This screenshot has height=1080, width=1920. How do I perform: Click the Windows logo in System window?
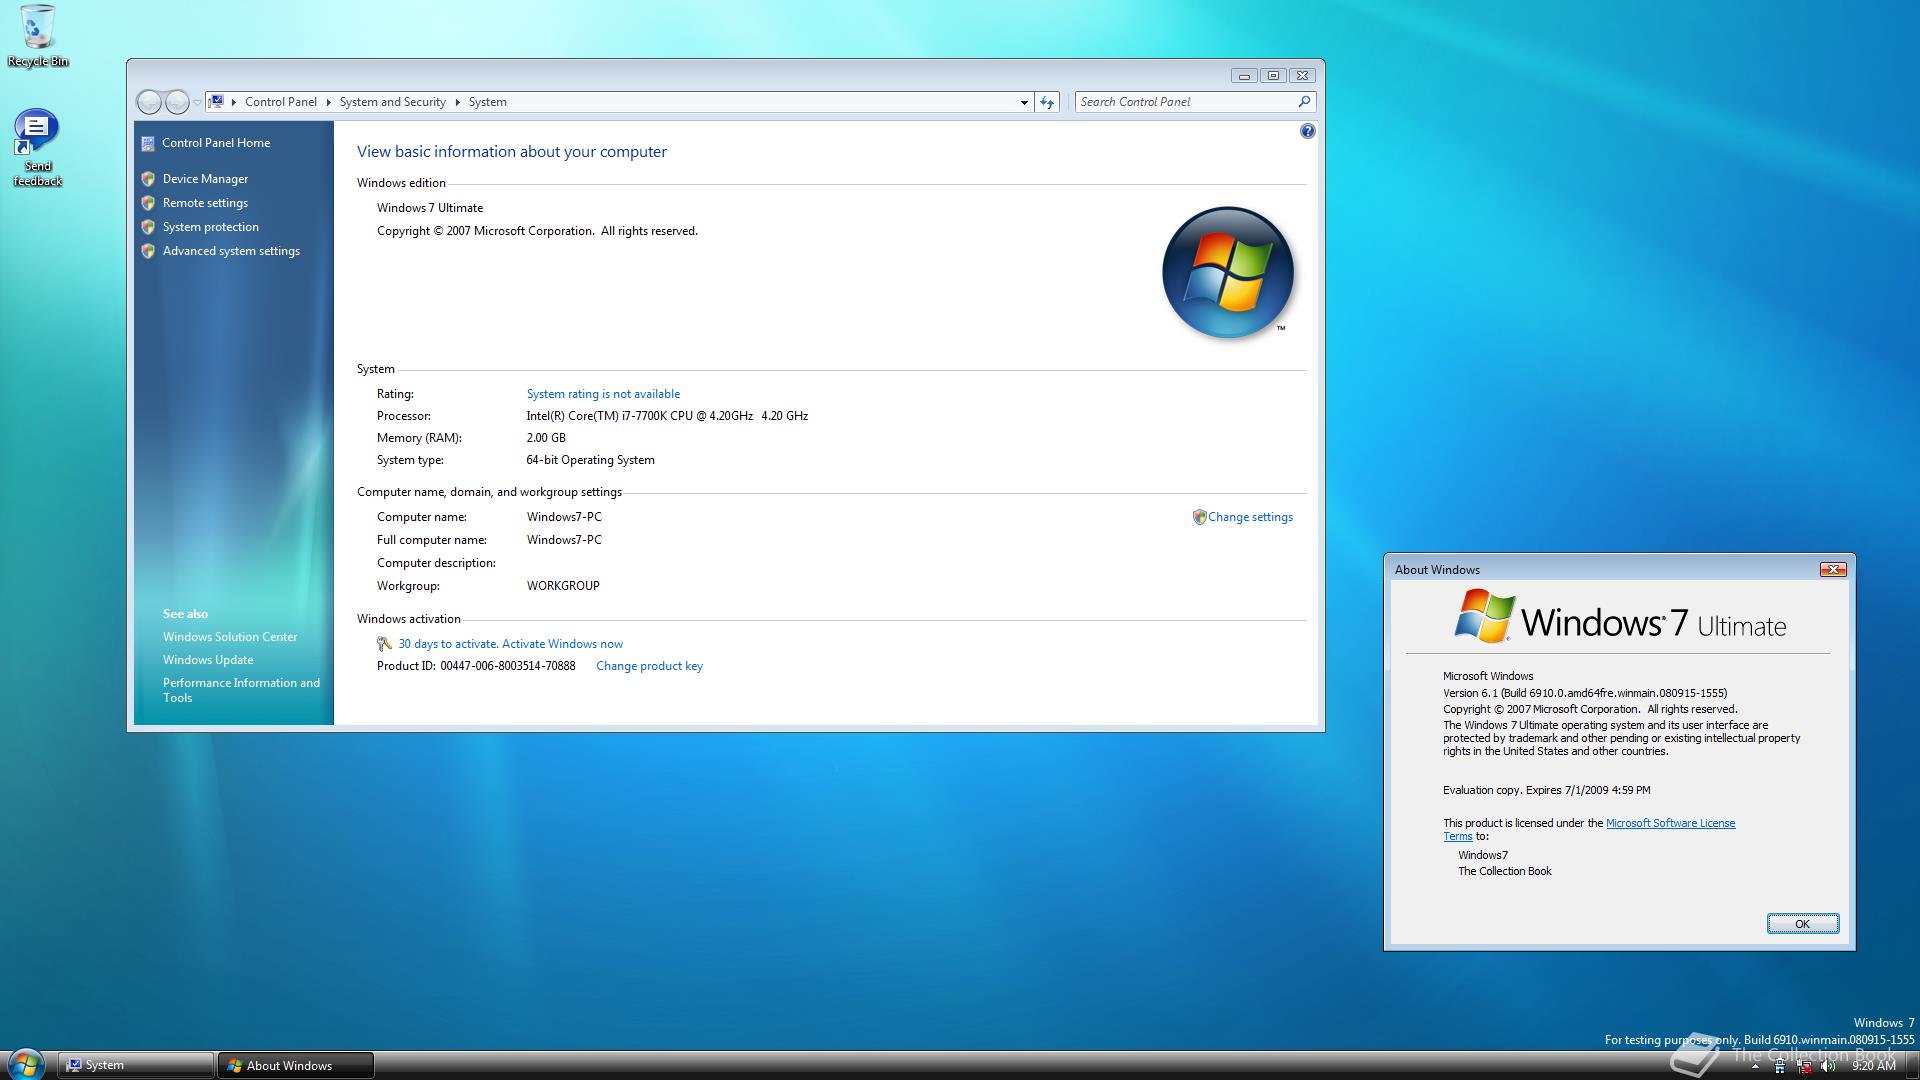point(1227,272)
